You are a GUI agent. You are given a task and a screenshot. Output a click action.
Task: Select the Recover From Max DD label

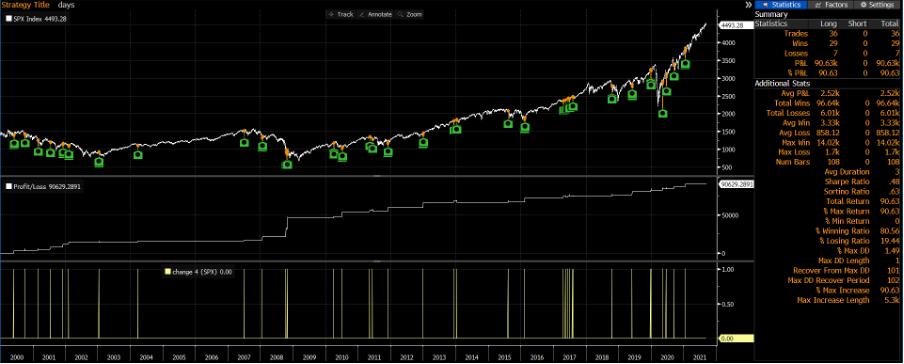click(x=830, y=271)
